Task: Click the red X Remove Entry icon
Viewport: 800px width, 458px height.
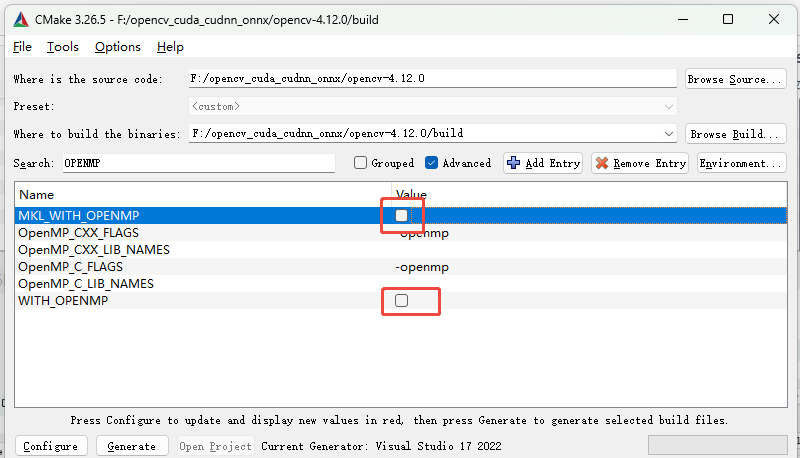Action: [601, 163]
